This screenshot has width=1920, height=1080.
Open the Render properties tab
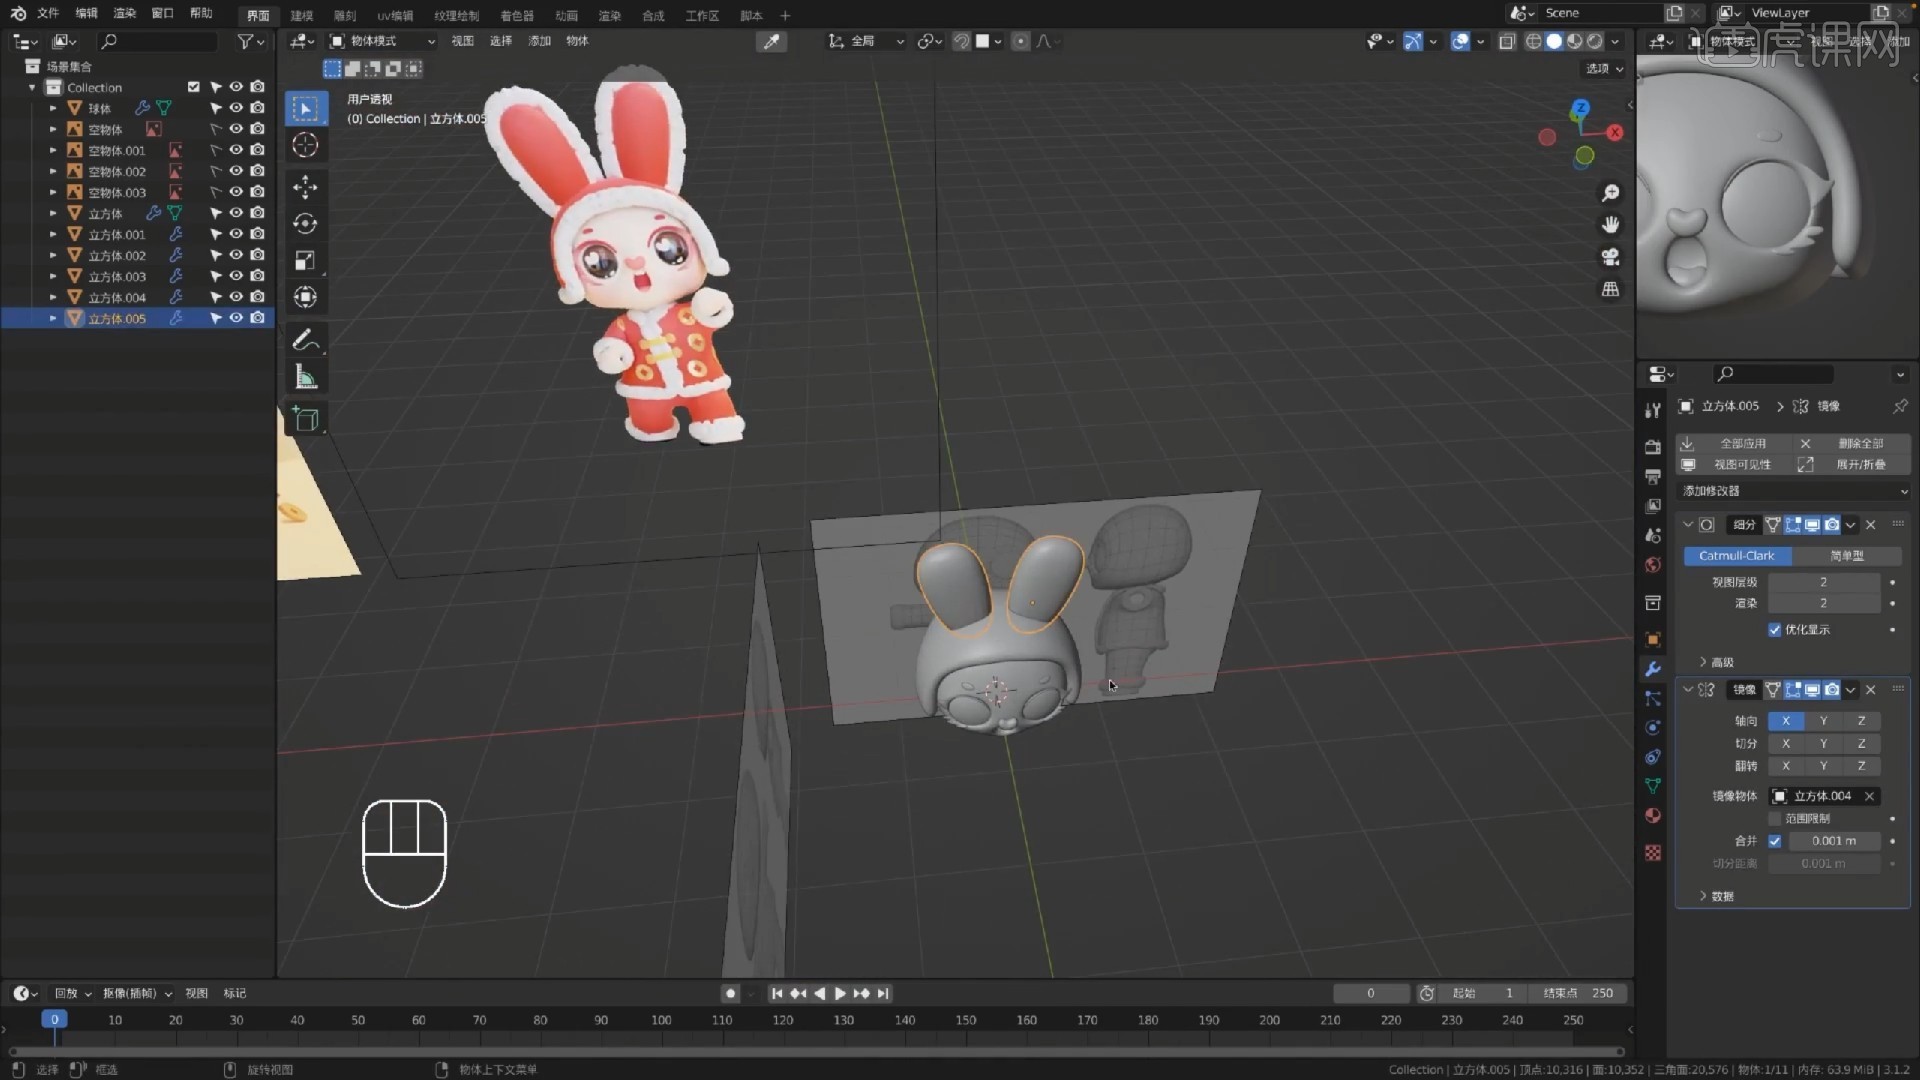pos(1653,447)
